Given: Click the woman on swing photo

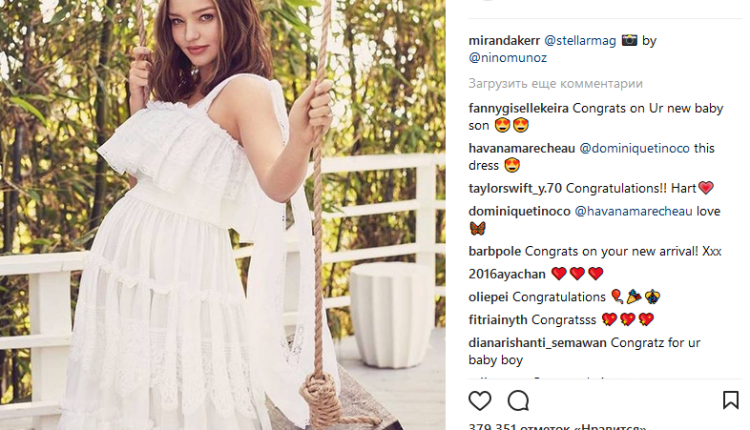Looking at the screenshot, I should click(x=222, y=215).
